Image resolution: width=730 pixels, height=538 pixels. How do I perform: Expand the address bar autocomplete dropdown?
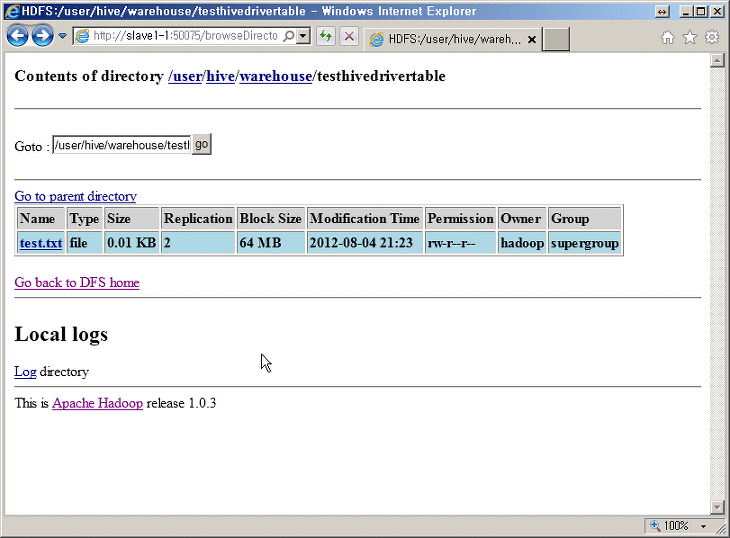304,37
